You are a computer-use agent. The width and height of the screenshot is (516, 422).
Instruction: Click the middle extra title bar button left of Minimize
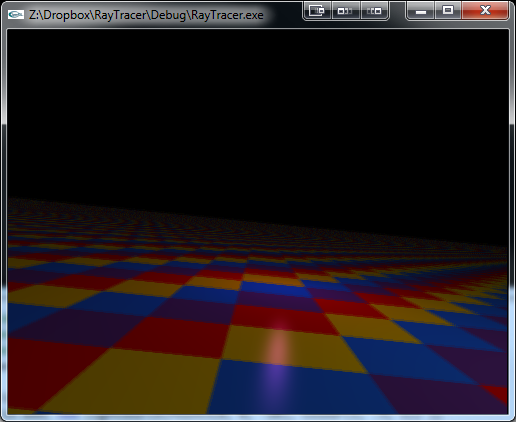click(x=346, y=10)
